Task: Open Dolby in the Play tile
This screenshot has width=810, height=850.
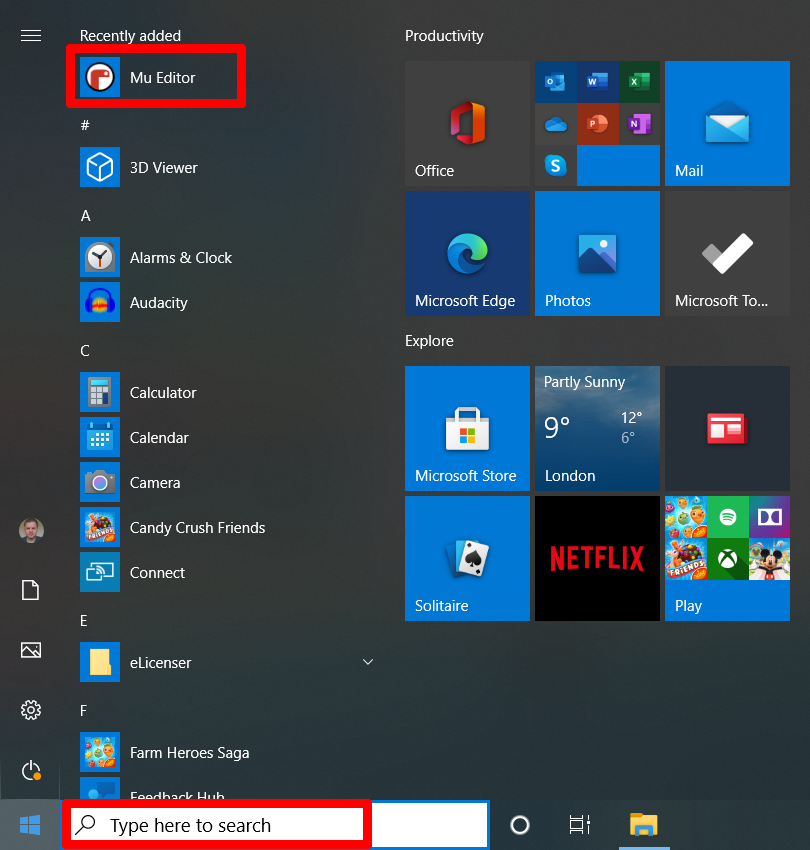Action: (769, 517)
